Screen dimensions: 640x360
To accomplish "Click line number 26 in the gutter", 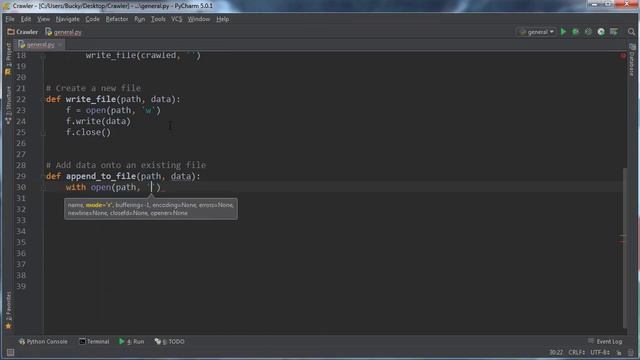I will click(x=21, y=143).
